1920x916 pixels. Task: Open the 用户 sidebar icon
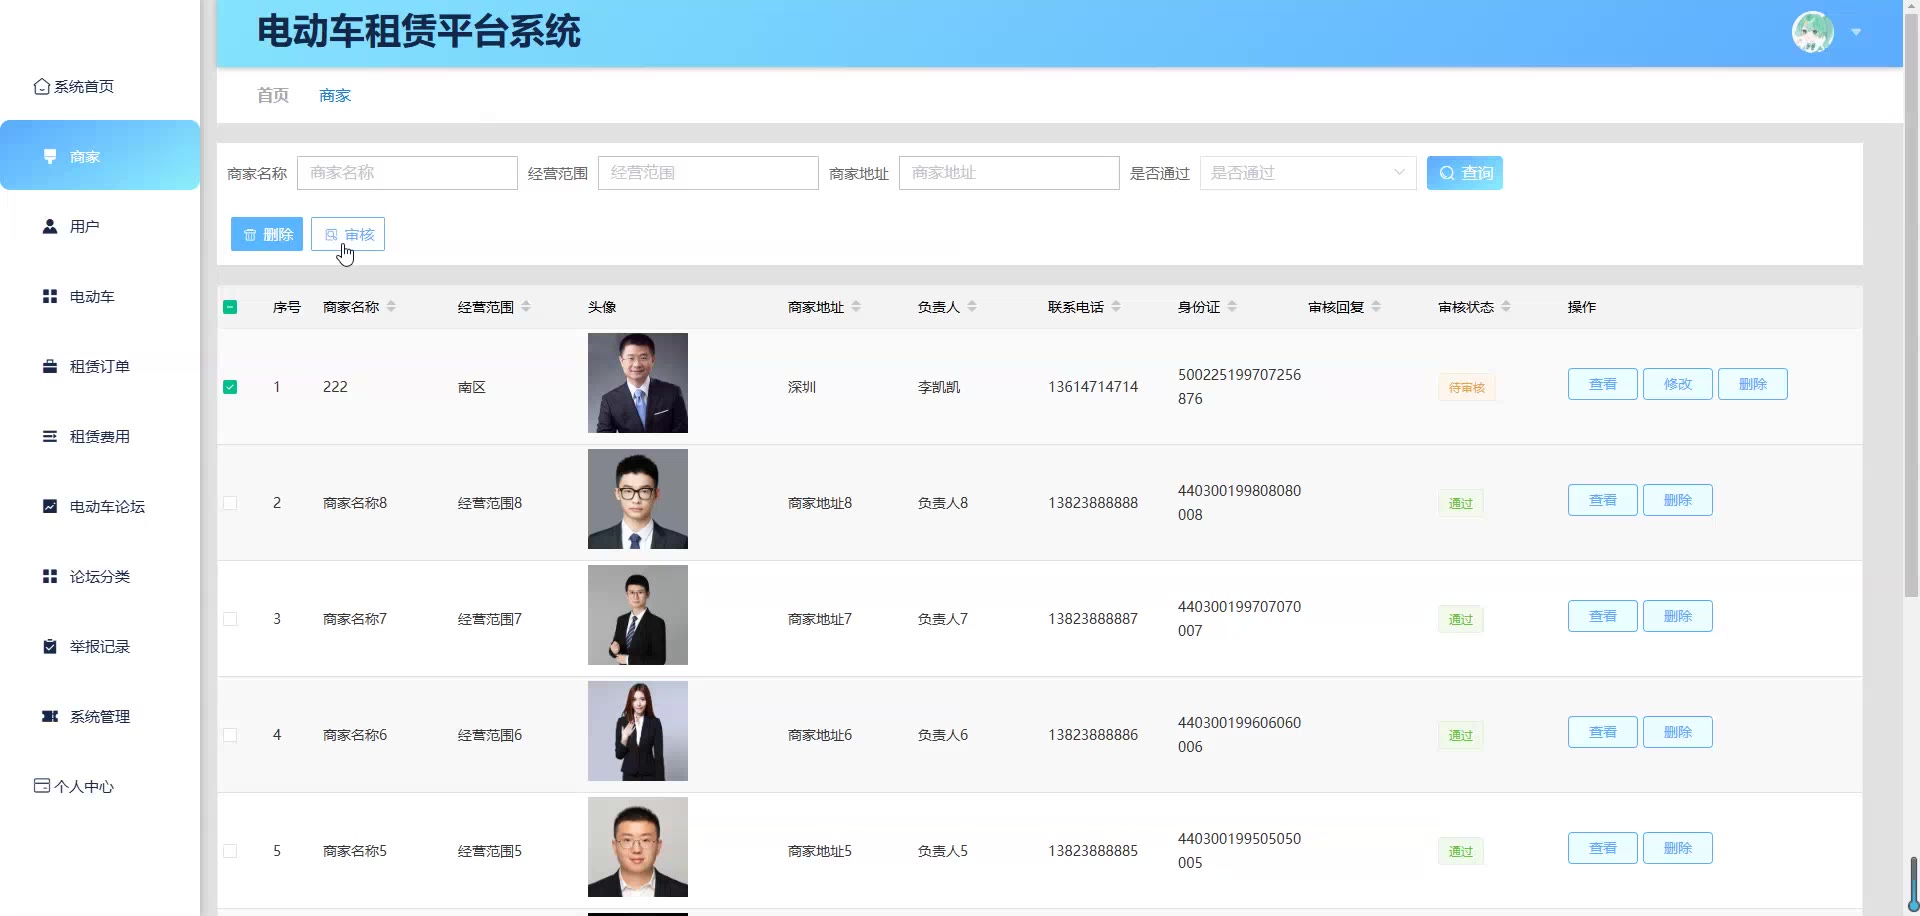[50, 227]
